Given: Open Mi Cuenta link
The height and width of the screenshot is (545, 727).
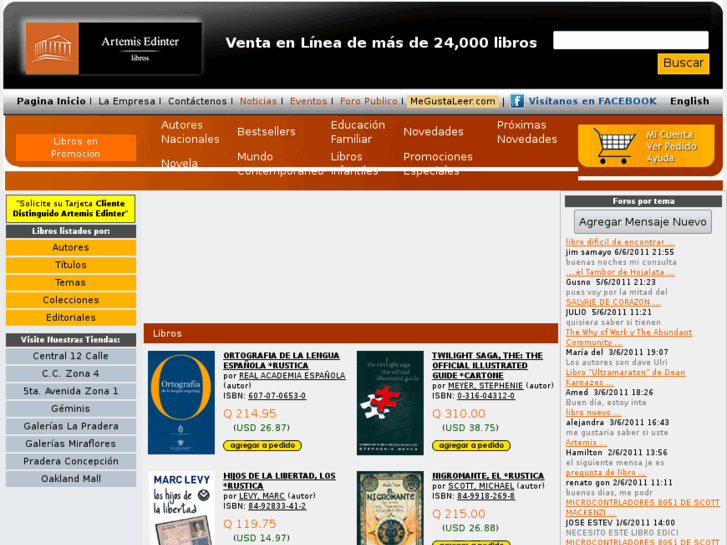Looking at the screenshot, I should (669, 135).
